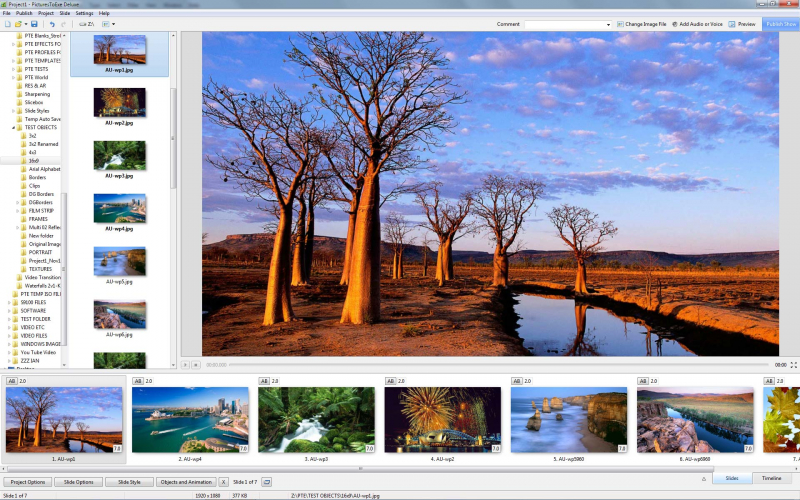Viewport: 800px width, 500px height.
Task: Click the file list view mode icon
Action: point(106,24)
